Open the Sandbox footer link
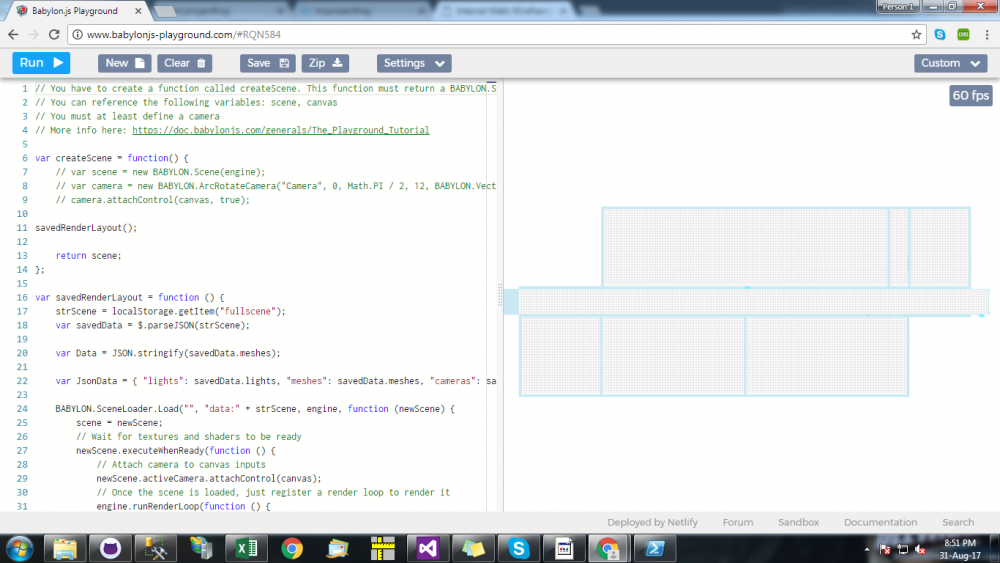1000x563 pixels. point(798,522)
